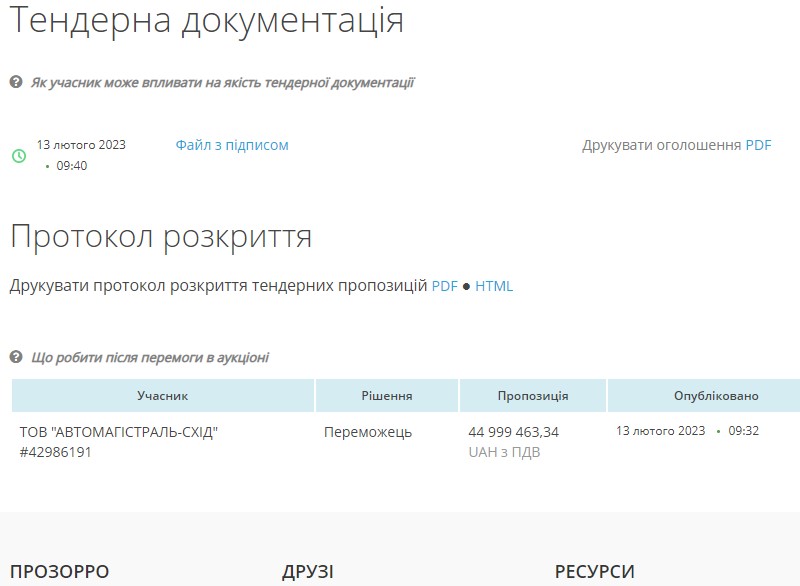
Task: Click the participant code #42986191
Action: (x=56, y=452)
